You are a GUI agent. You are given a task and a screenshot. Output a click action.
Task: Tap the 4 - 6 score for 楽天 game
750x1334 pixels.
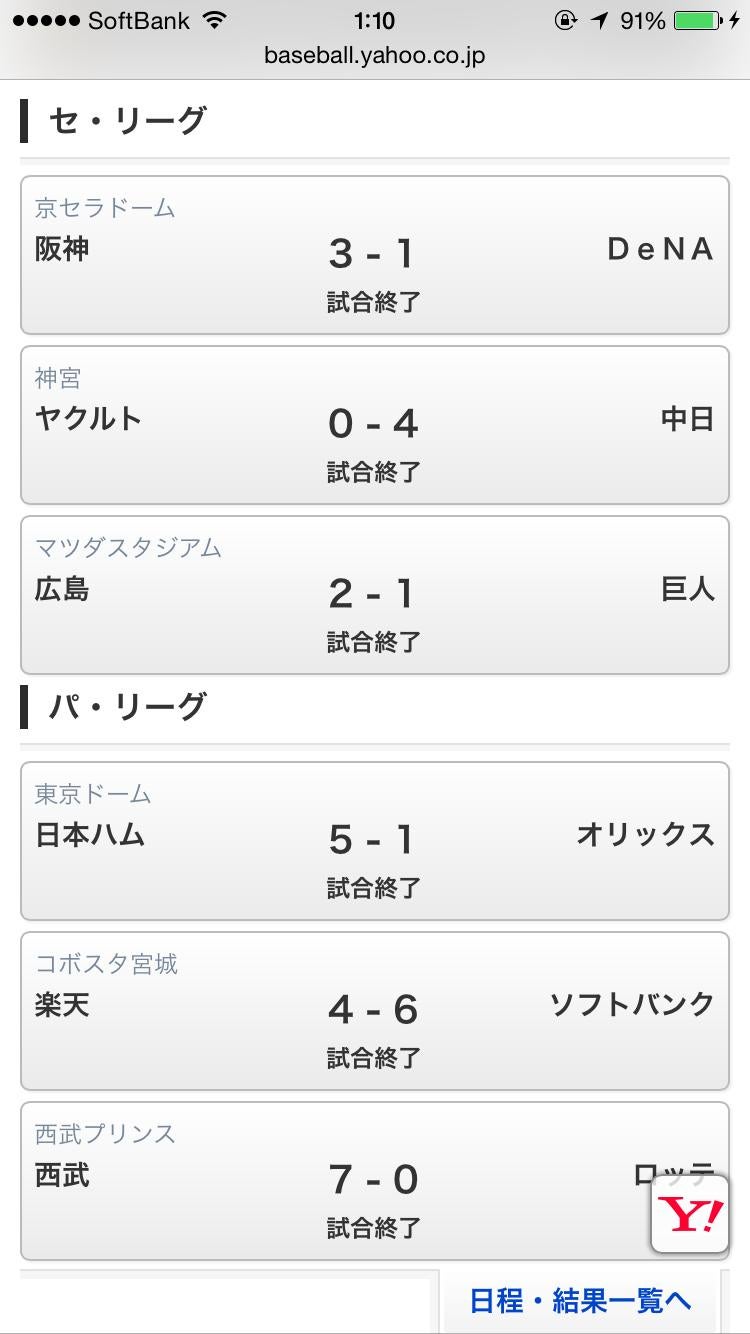(x=373, y=1010)
